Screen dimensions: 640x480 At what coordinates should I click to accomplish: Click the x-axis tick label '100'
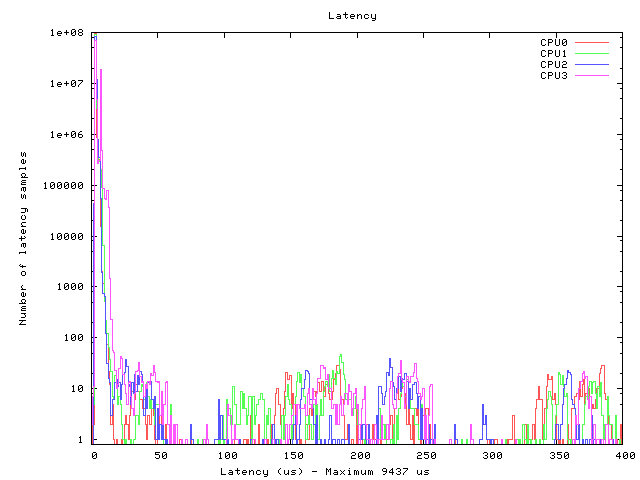coord(227,456)
